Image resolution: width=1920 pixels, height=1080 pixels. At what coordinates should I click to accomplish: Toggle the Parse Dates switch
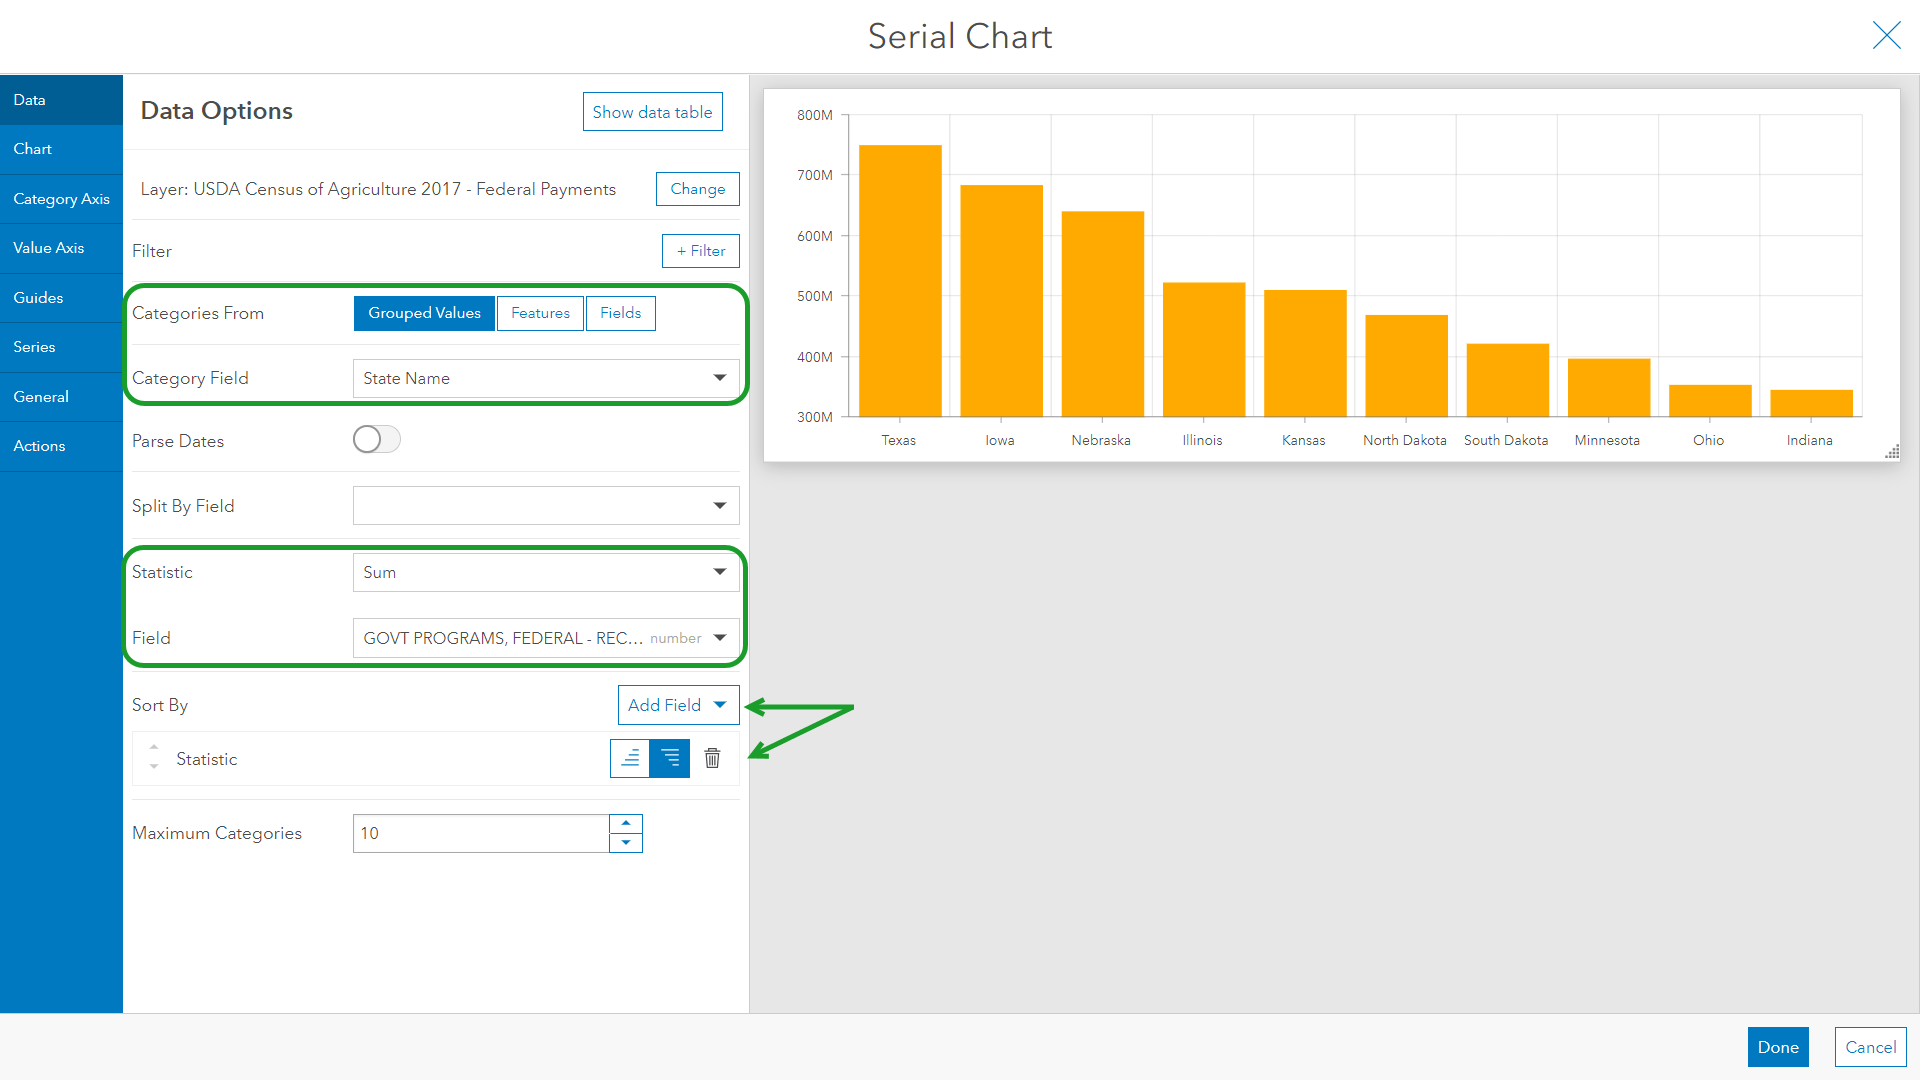click(x=377, y=440)
